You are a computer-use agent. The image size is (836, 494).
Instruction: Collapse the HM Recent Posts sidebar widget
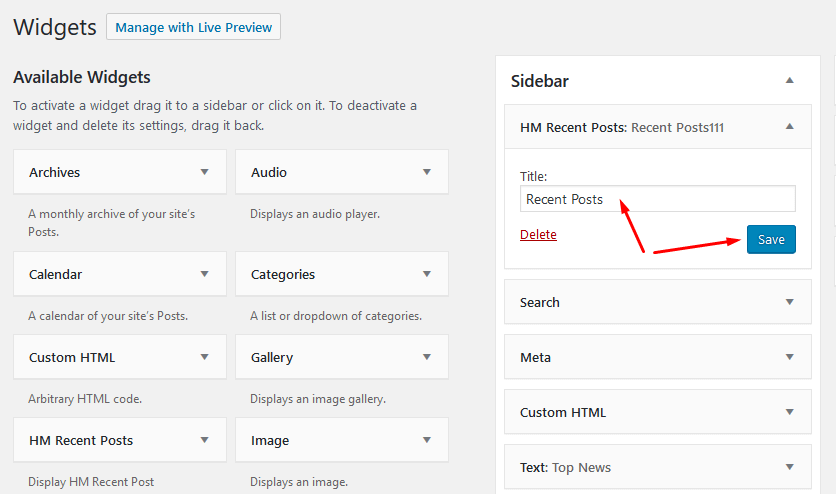pos(789,127)
